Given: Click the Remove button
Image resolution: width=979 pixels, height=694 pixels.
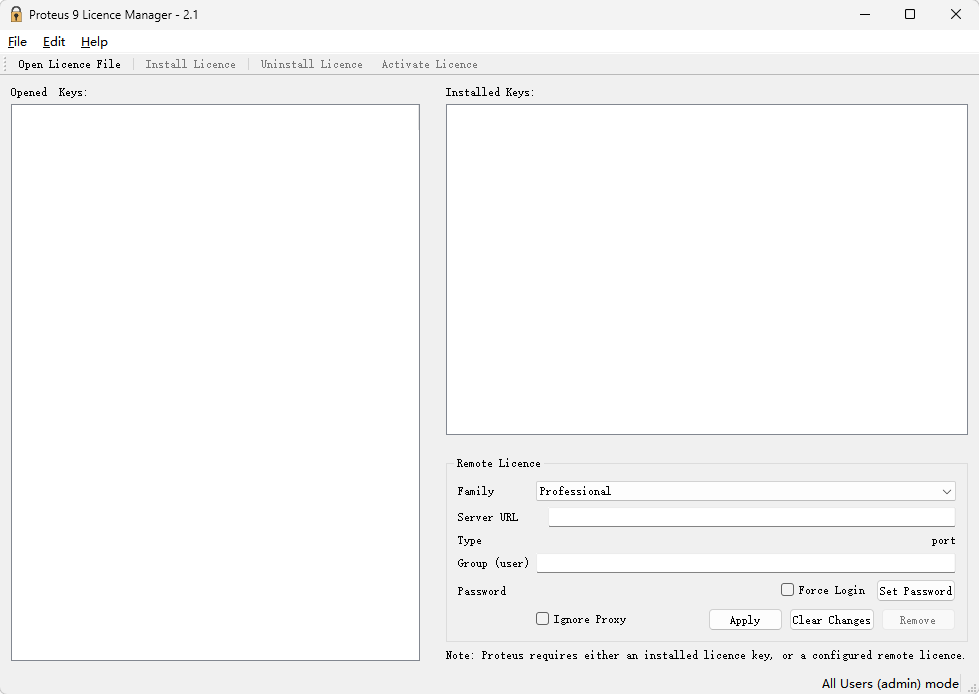Looking at the screenshot, I should click(917, 620).
